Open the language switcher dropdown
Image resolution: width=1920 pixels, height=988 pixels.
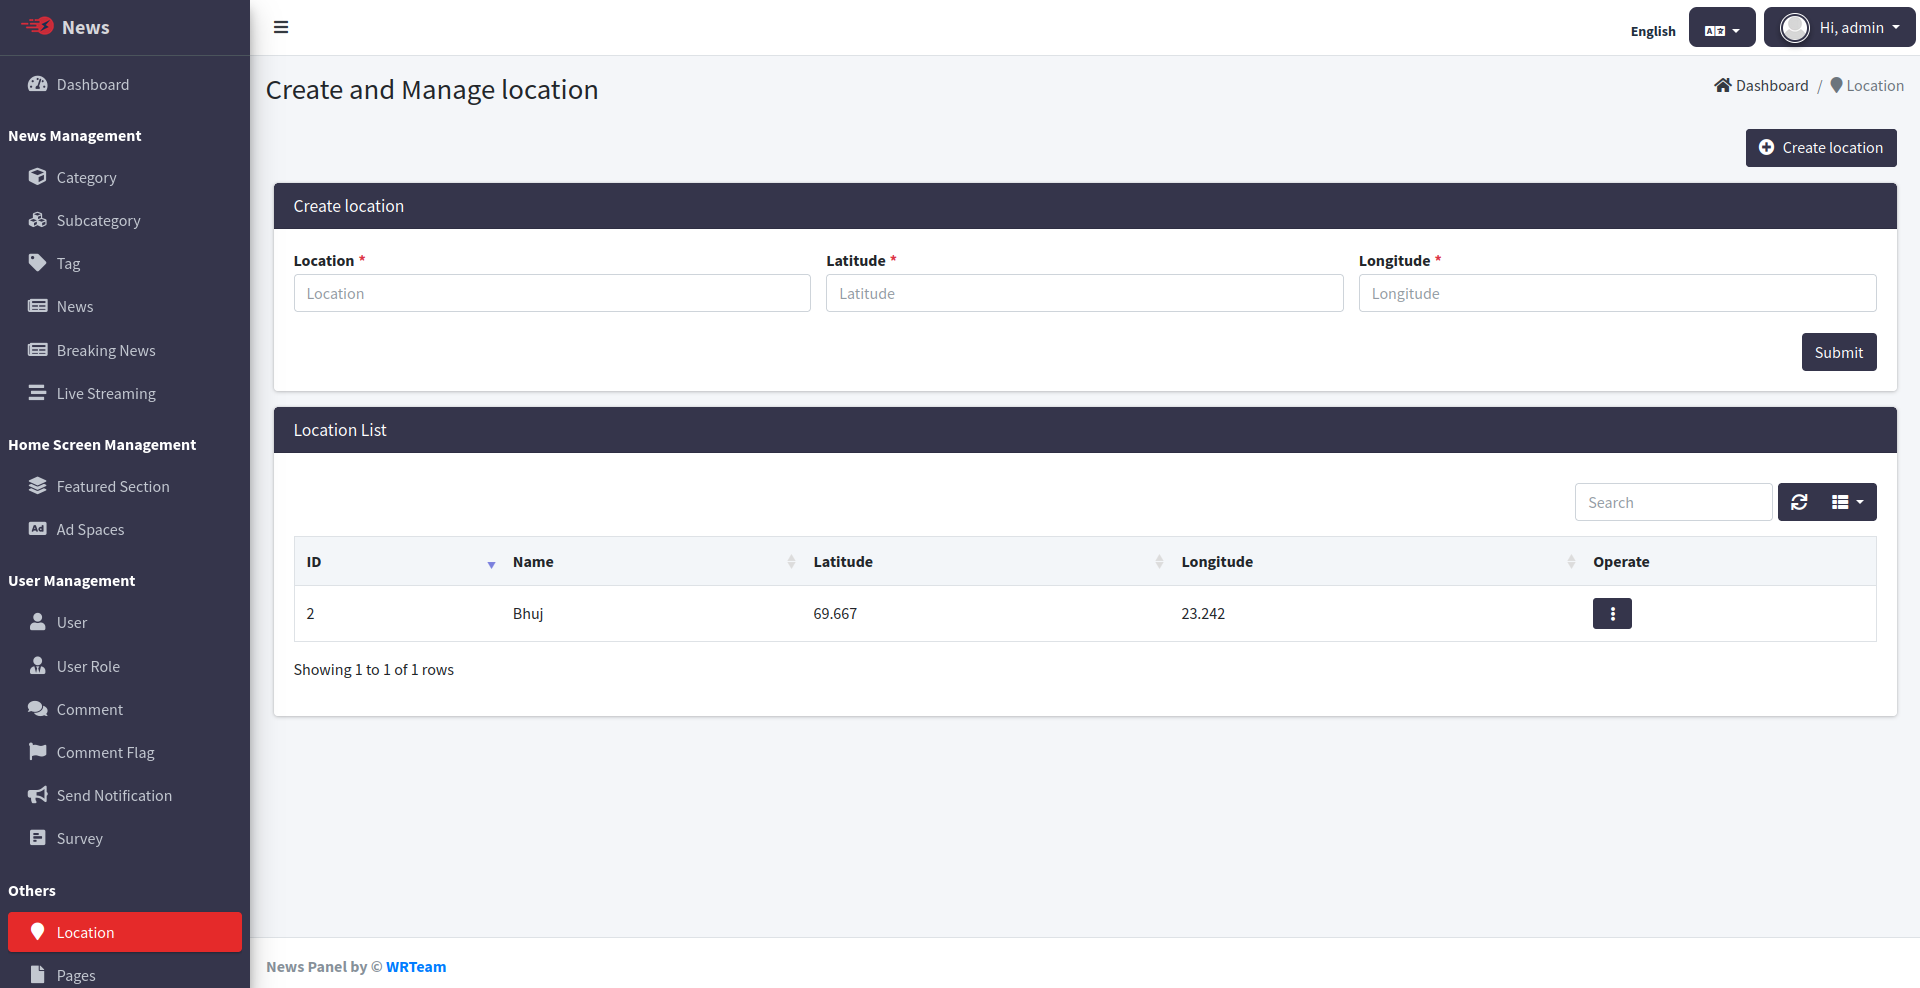pos(1721,28)
